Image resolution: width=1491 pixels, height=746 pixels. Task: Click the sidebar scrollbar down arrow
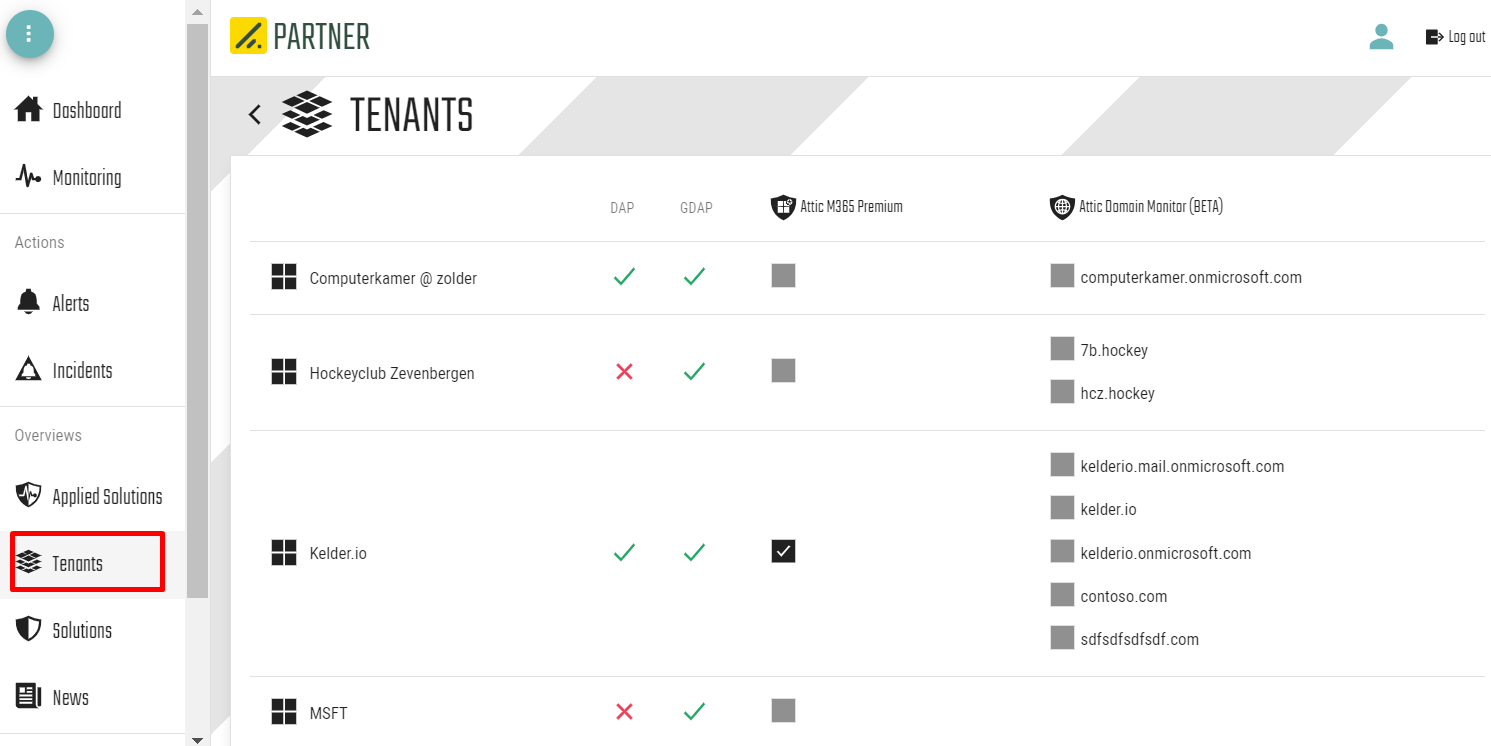click(x=197, y=739)
